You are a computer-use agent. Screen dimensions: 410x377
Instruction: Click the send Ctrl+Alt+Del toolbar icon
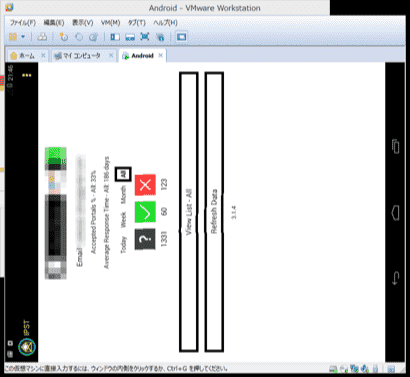(x=42, y=37)
